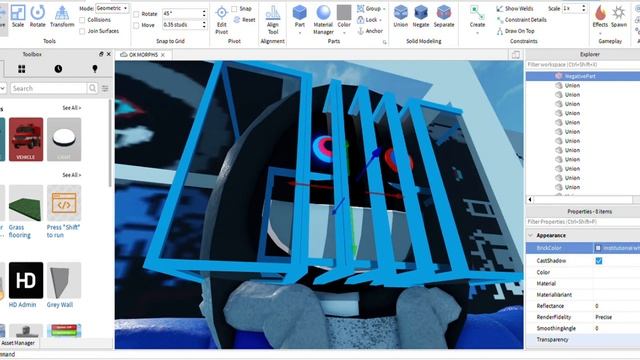This screenshot has height=360, width=640.
Task: Open the Toolbox recent clock tab
Action: point(58,69)
